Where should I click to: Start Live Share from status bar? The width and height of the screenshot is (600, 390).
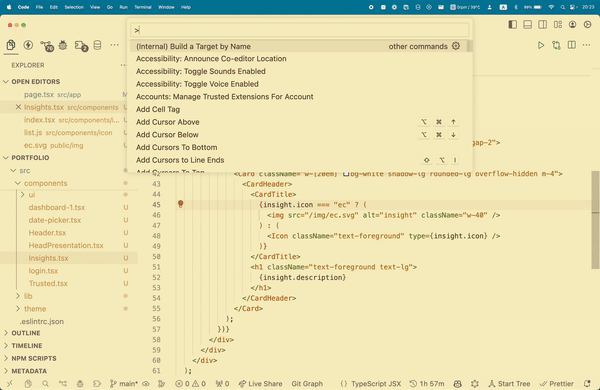point(260,383)
